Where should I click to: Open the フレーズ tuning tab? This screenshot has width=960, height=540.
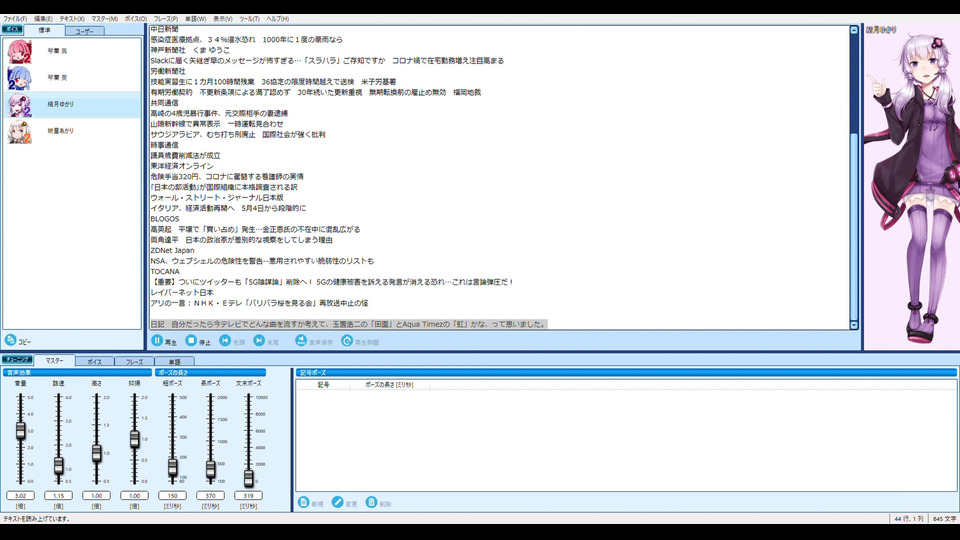pyautogui.click(x=134, y=362)
